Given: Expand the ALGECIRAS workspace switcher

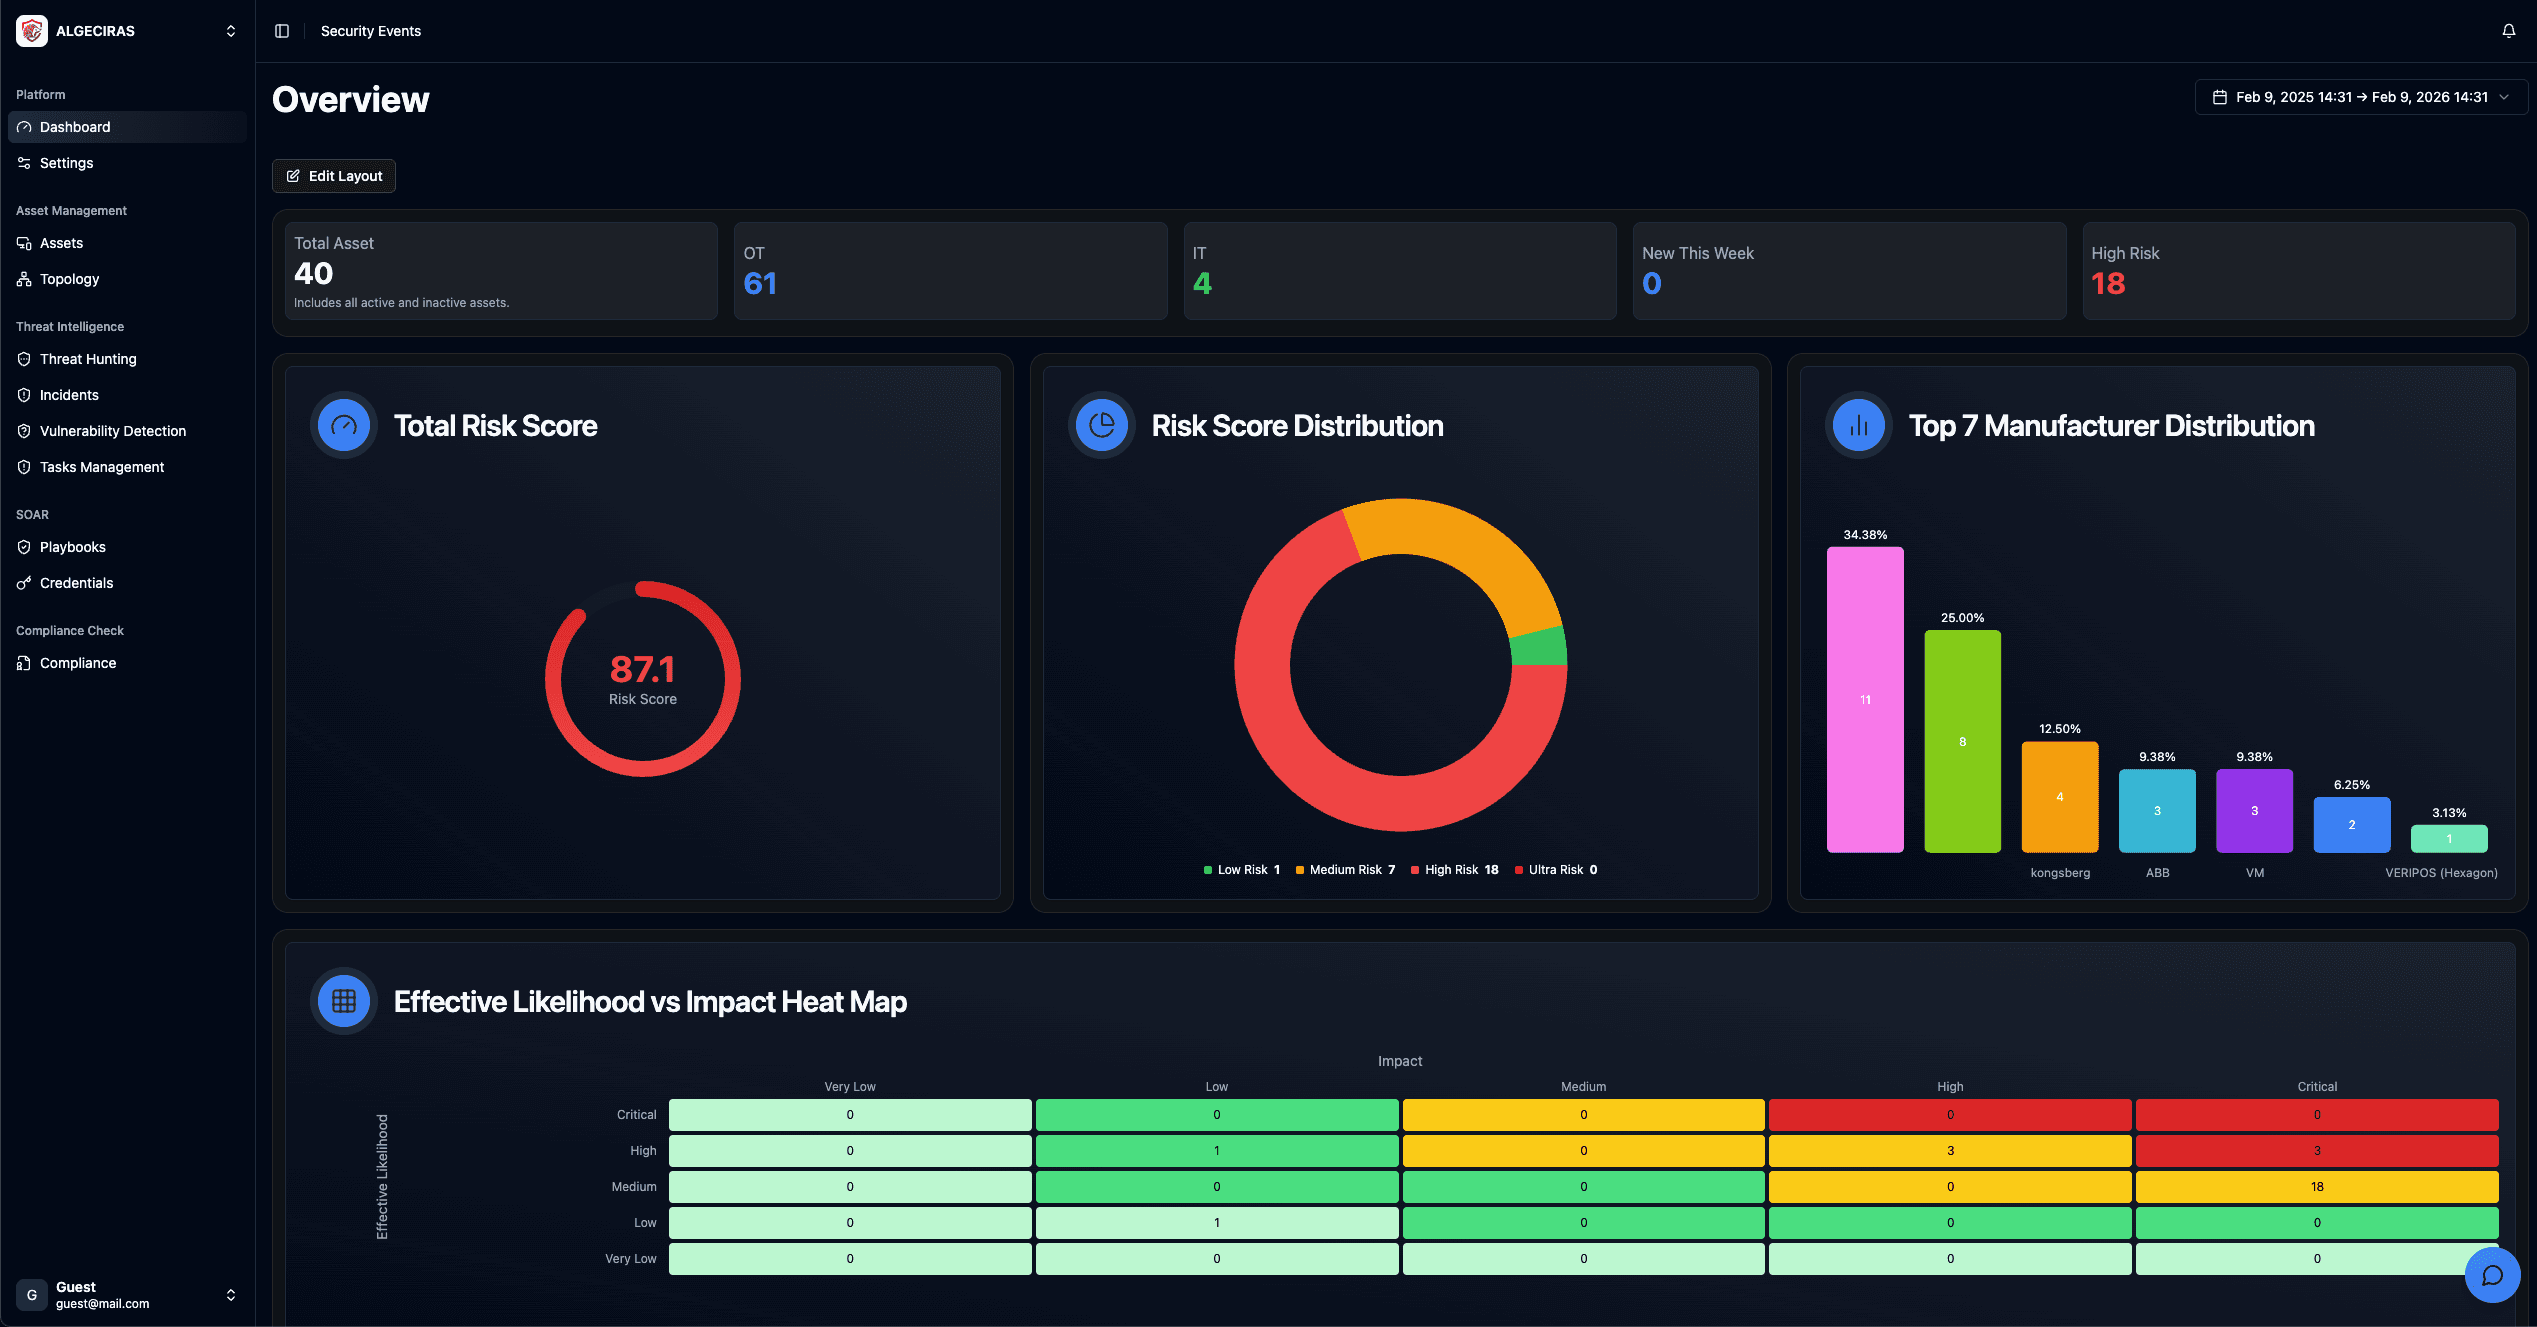Looking at the screenshot, I should 231,31.
